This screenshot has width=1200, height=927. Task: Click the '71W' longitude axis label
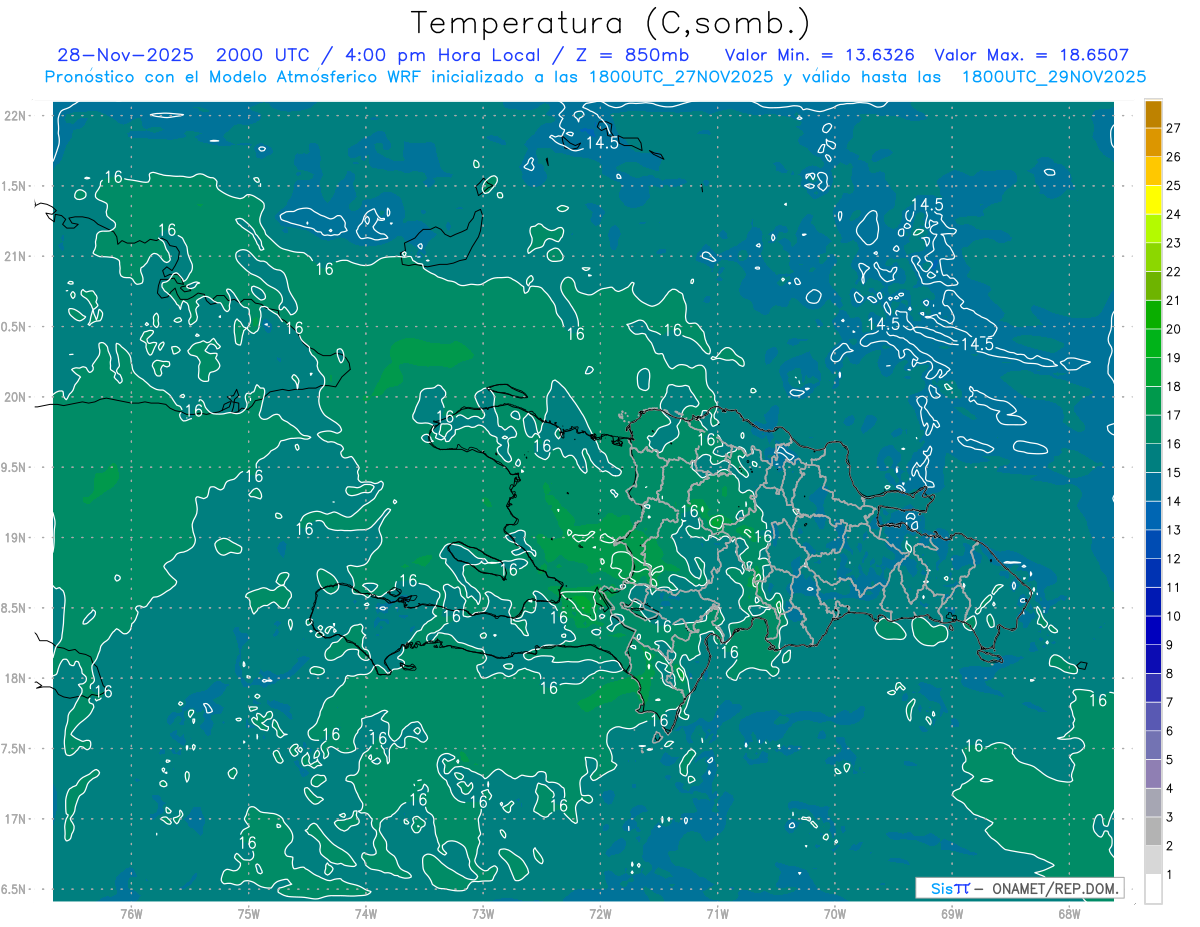pos(717,914)
